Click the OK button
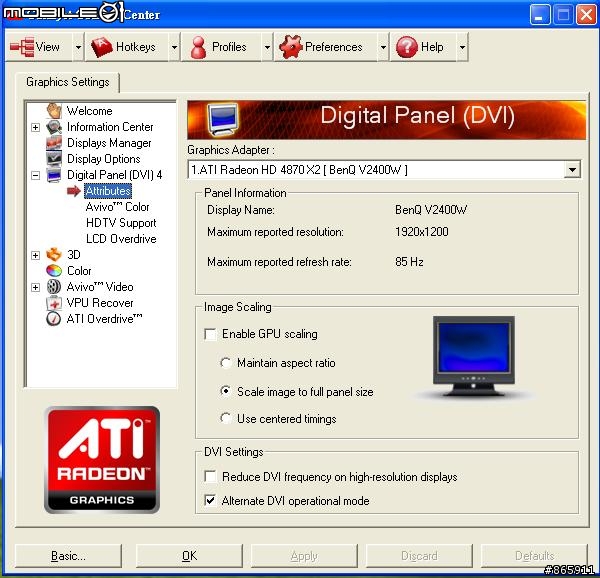The width and height of the screenshot is (600, 578). coord(189,556)
